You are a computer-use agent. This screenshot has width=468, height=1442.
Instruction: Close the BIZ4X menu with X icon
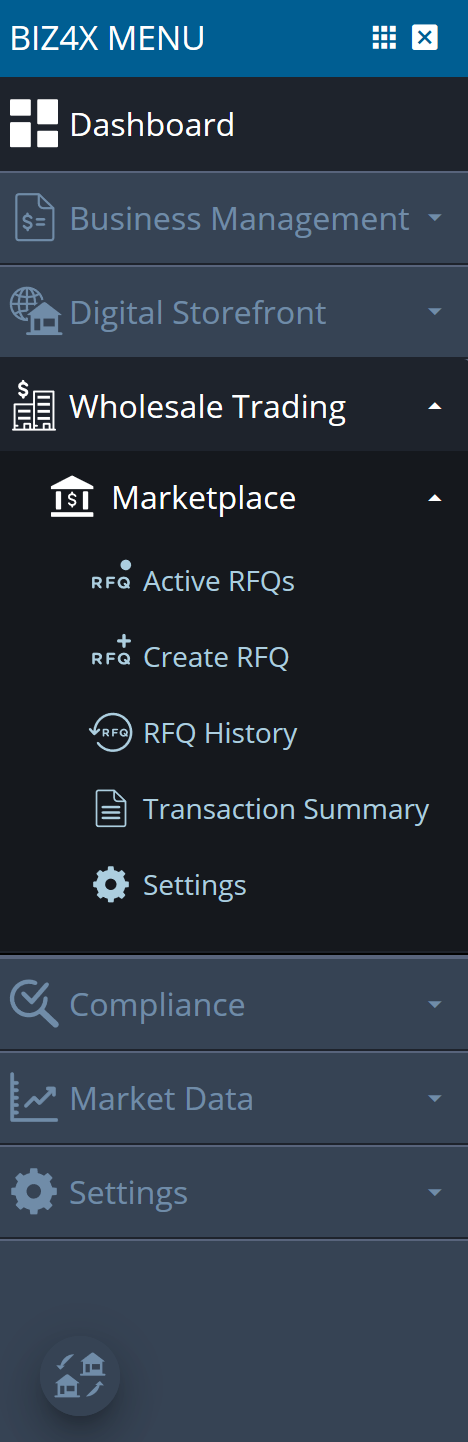(x=425, y=38)
